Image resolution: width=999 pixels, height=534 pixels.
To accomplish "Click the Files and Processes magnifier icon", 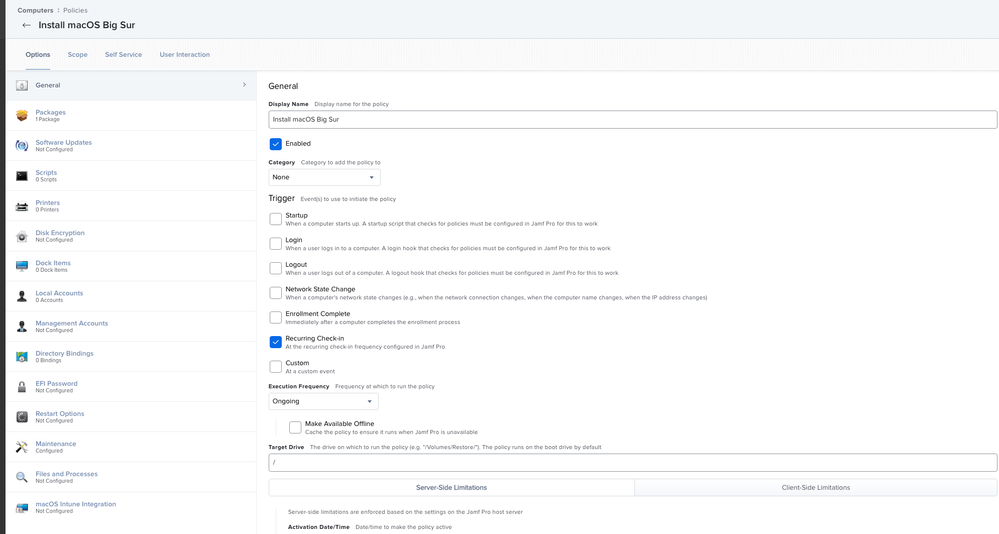I will pyautogui.click(x=22, y=477).
